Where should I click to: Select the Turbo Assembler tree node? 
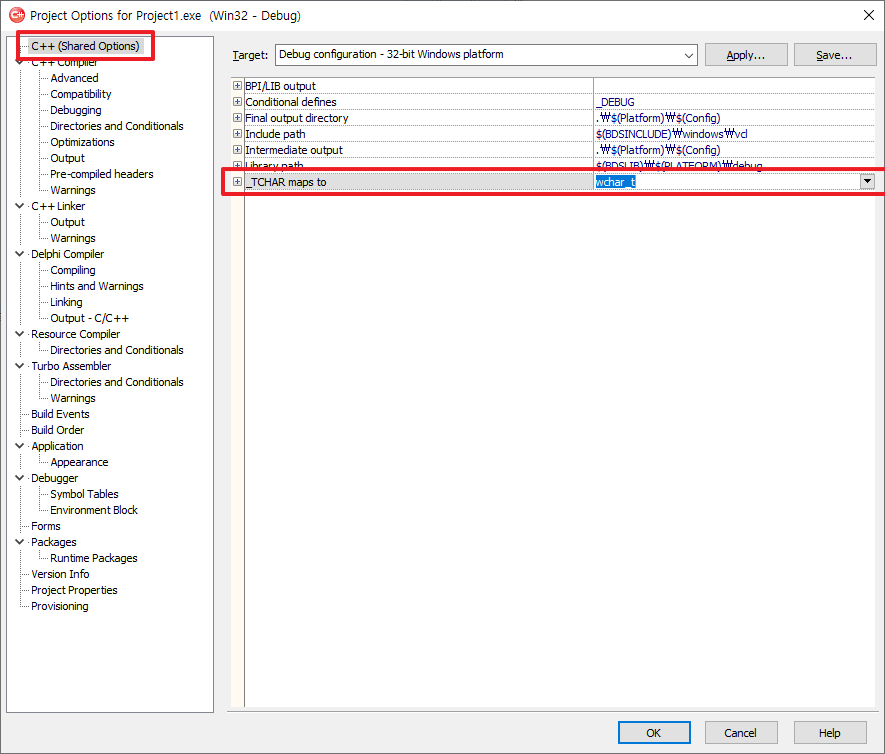[71, 366]
